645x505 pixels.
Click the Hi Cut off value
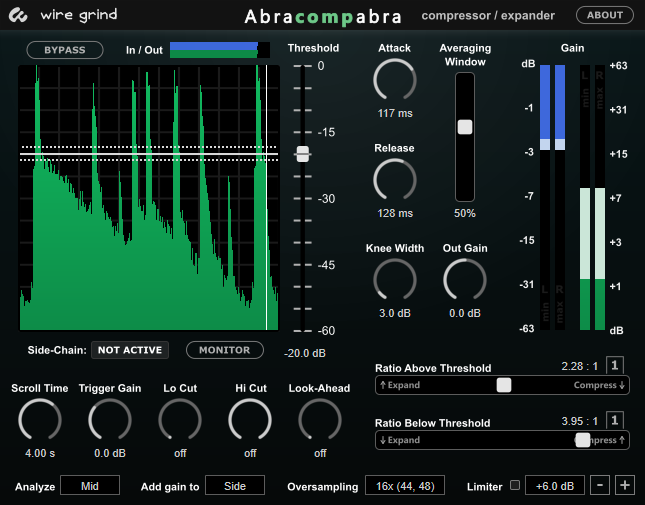click(250, 453)
